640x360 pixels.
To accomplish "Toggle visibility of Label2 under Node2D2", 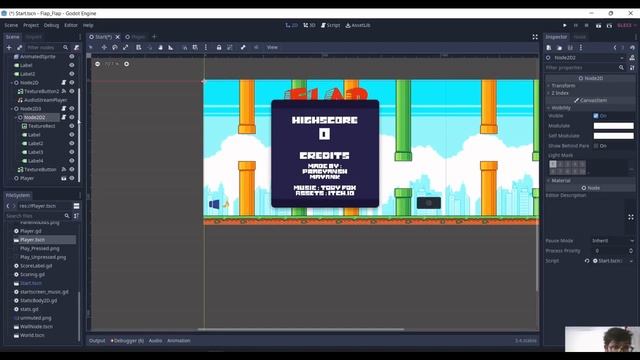I will (72, 143).
